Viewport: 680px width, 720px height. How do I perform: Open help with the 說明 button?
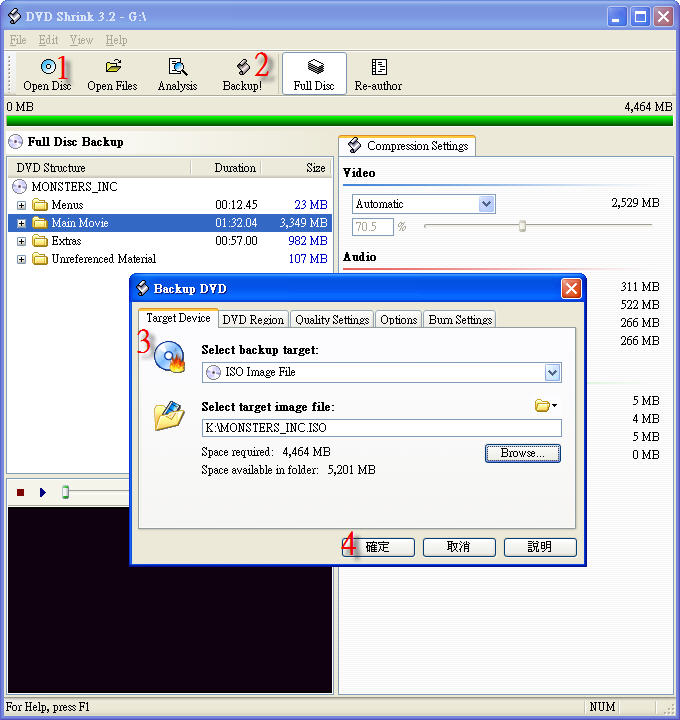click(x=540, y=547)
